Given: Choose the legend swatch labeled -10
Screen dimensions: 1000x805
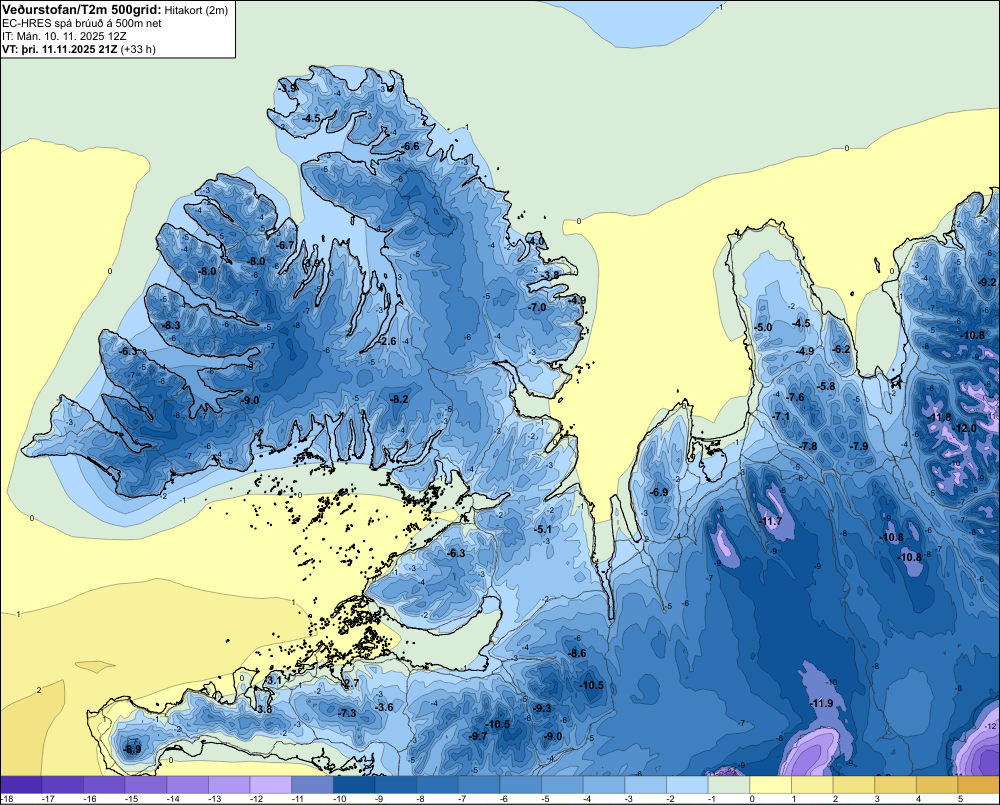Looking at the screenshot, I should (x=354, y=785).
